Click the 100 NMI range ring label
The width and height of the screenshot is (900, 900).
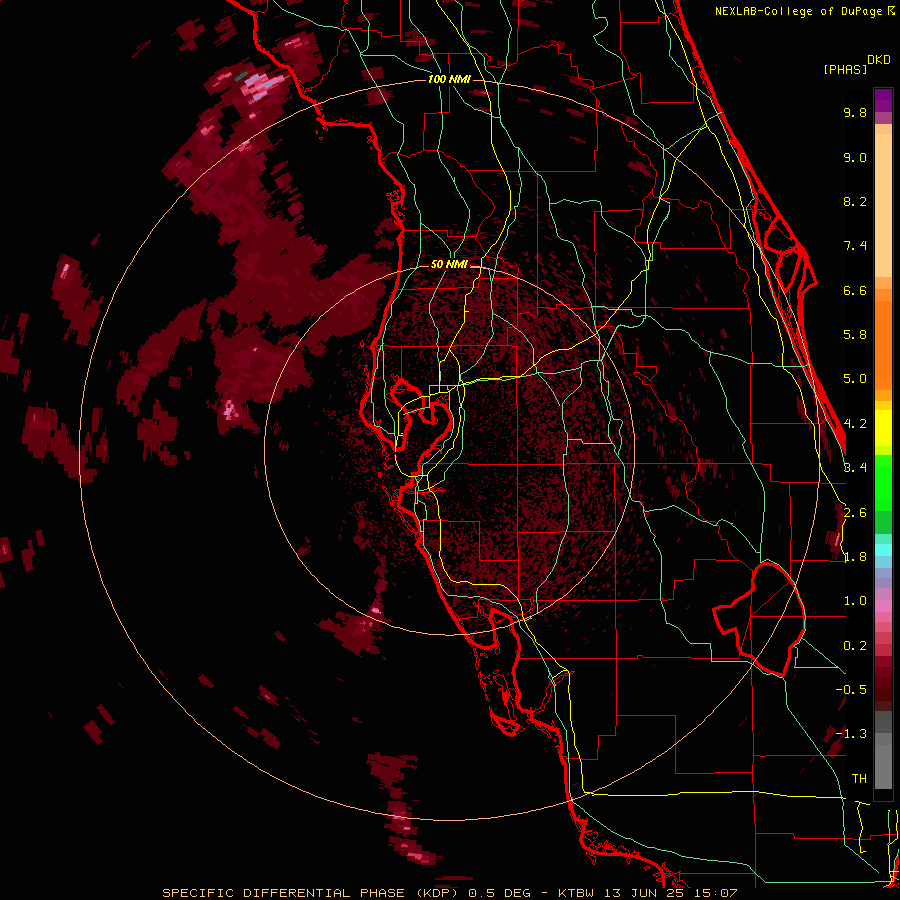(x=449, y=79)
